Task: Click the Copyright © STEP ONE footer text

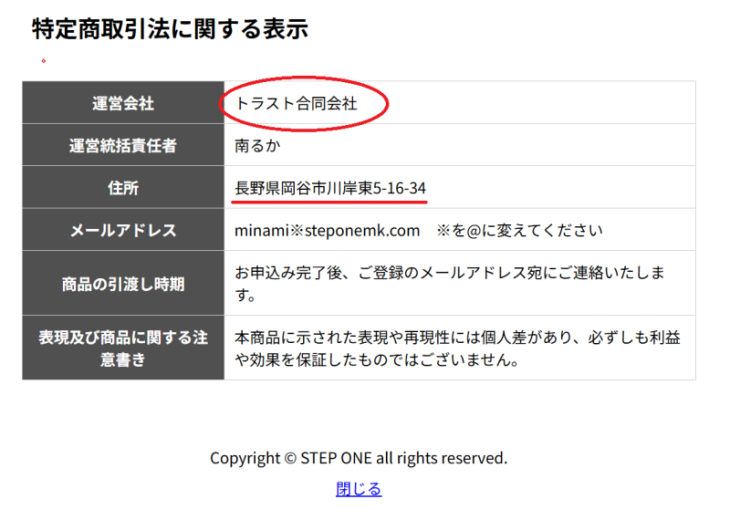Action: click(358, 458)
